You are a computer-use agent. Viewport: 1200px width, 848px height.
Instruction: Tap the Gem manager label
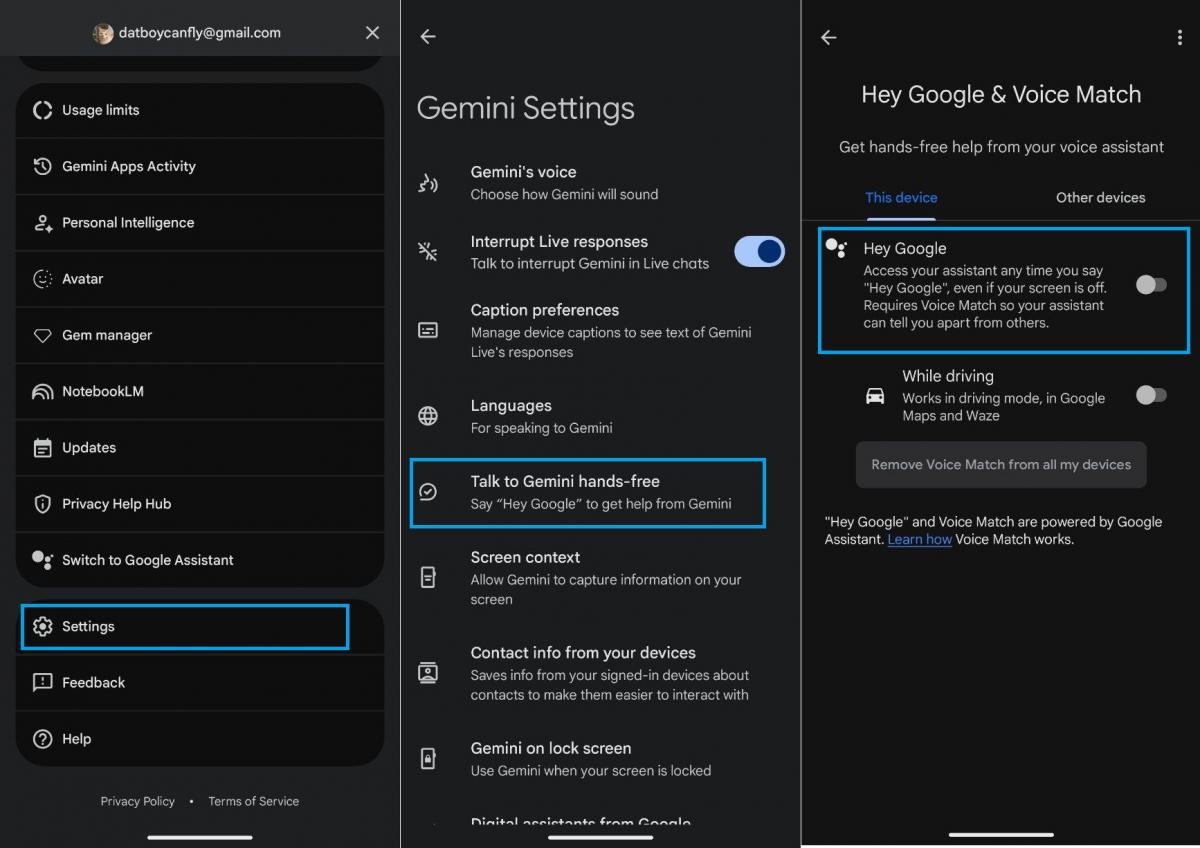[x=107, y=335]
